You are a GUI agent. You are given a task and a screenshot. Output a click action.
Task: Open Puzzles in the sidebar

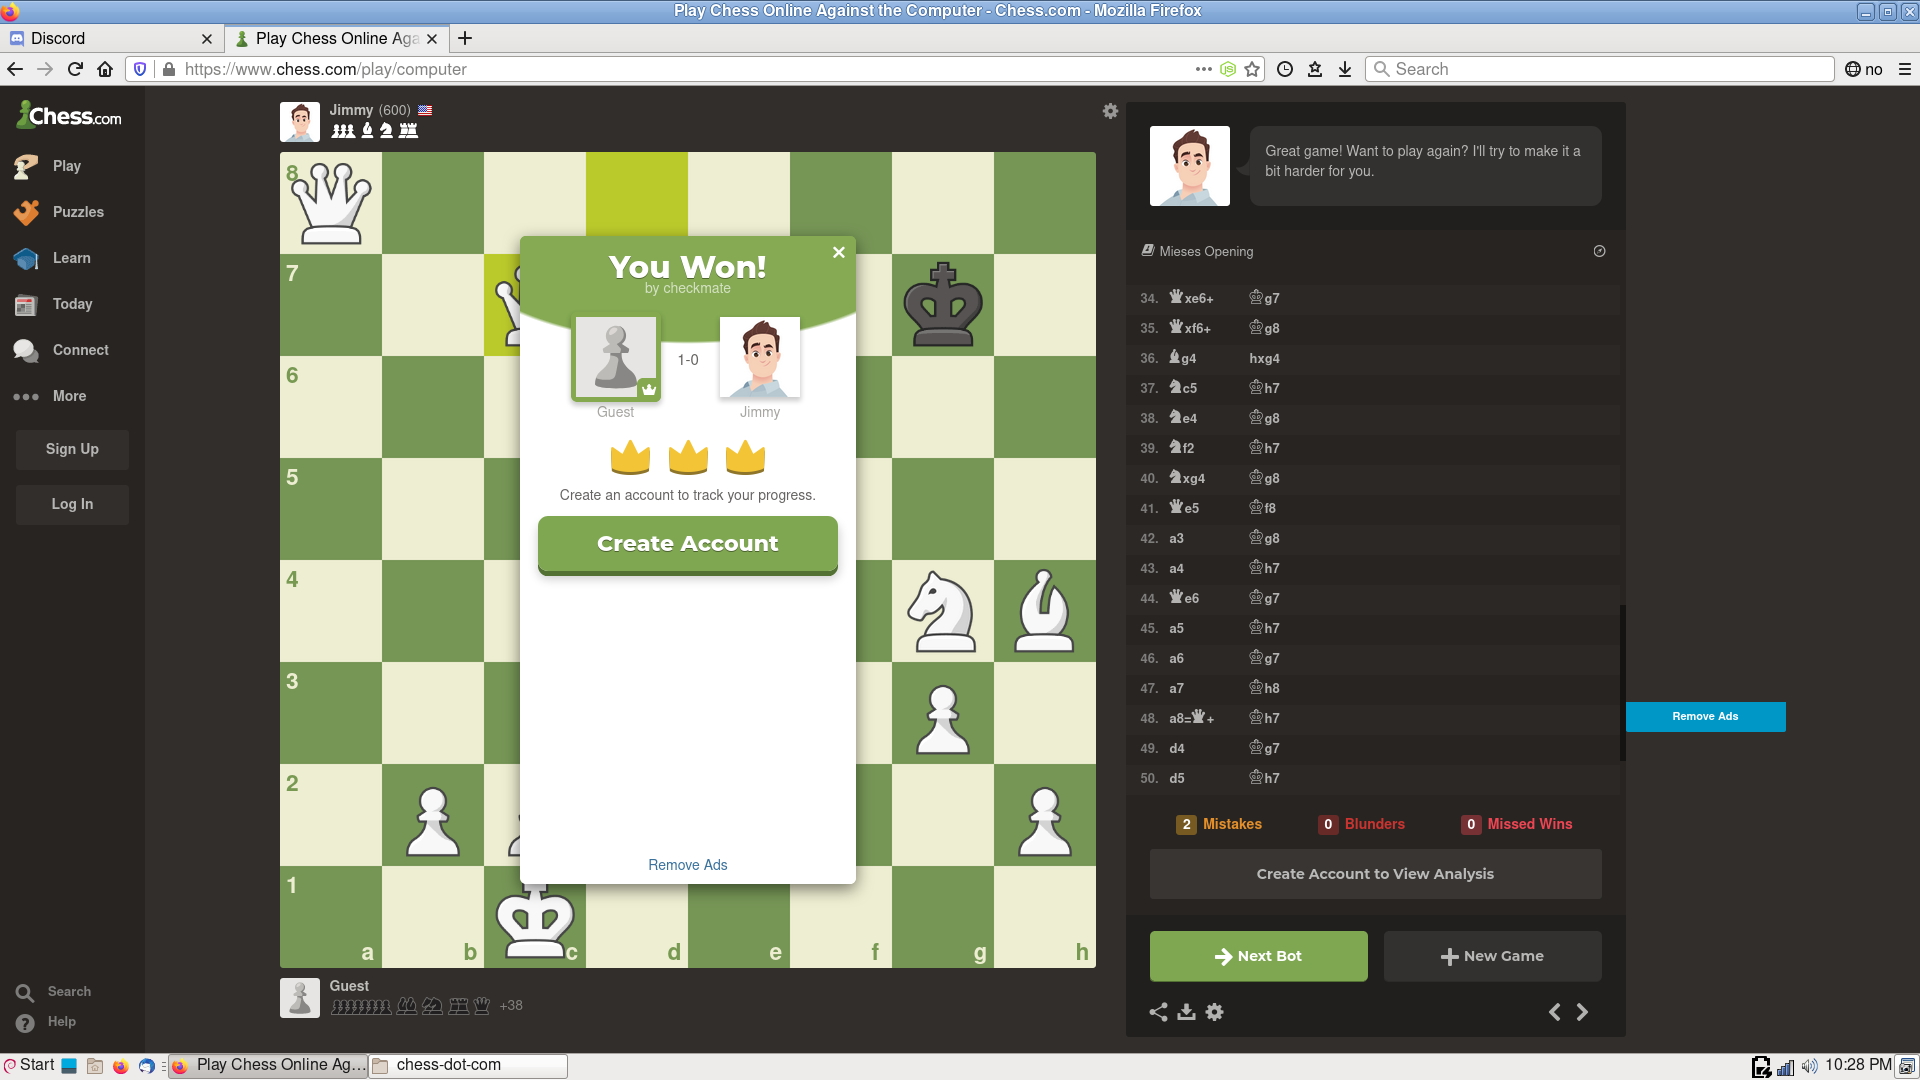[78, 212]
